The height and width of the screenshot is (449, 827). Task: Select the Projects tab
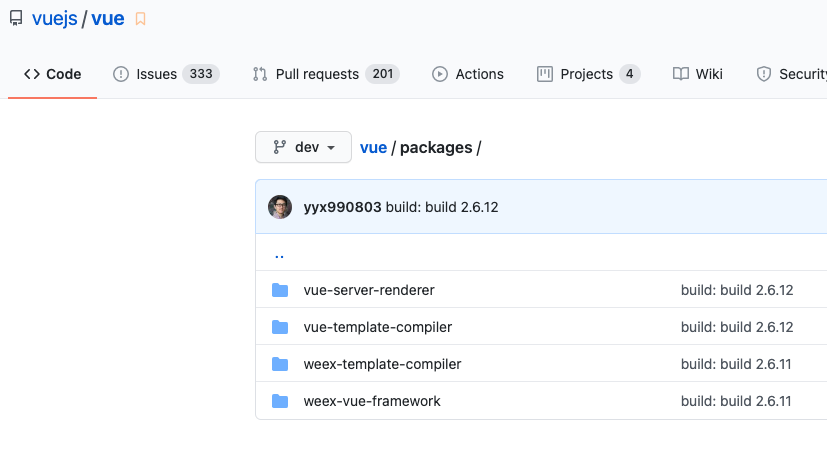click(x=588, y=74)
